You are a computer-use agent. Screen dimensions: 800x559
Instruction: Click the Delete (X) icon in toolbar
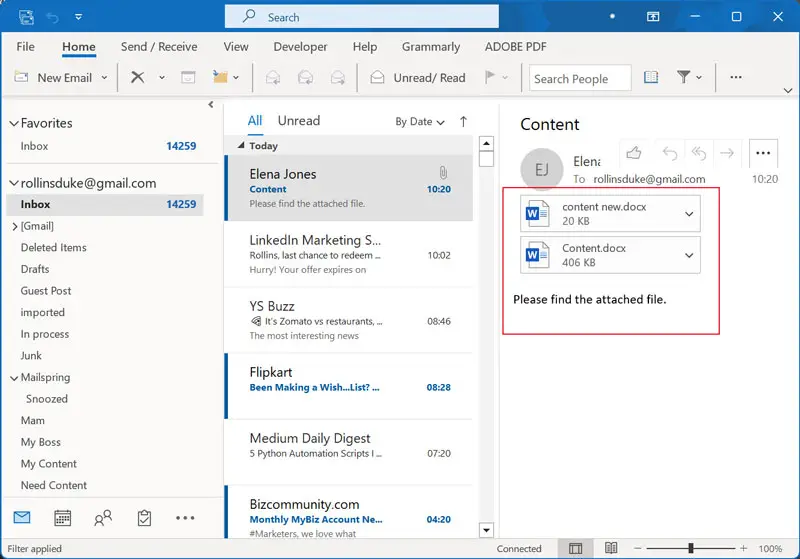click(x=137, y=77)
